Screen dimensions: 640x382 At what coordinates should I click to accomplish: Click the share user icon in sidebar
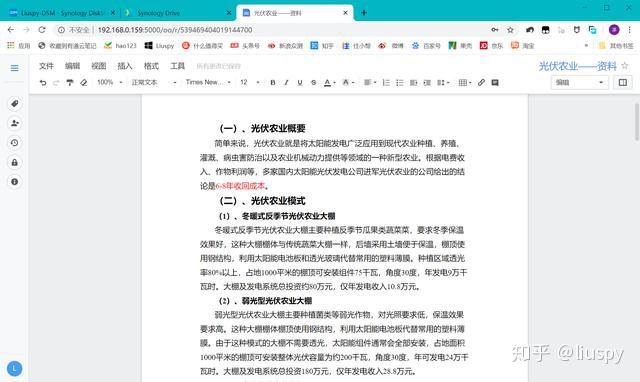click(x=15, y=123)
